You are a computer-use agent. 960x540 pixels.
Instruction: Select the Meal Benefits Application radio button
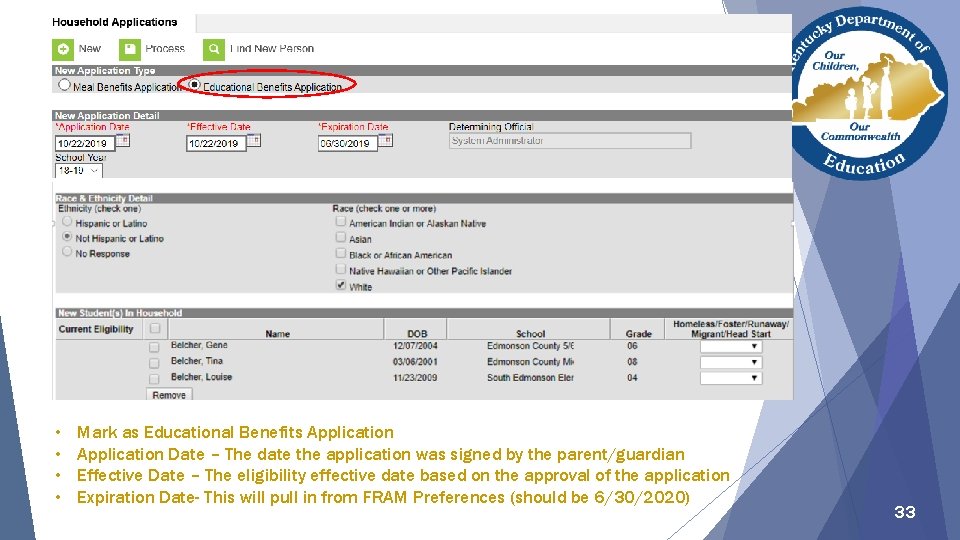coord(64,85)
